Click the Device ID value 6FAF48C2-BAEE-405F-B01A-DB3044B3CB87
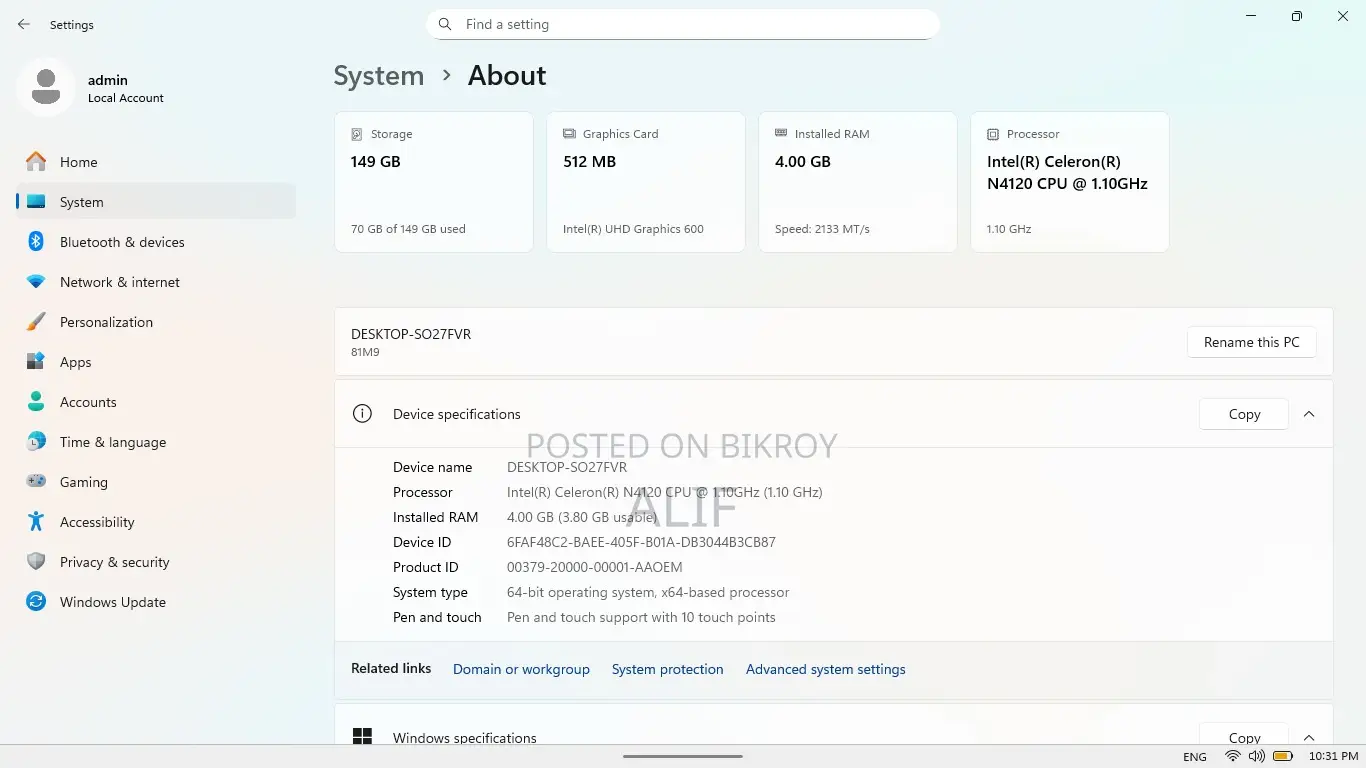1366x768 pixels. (x=641, y=542)
